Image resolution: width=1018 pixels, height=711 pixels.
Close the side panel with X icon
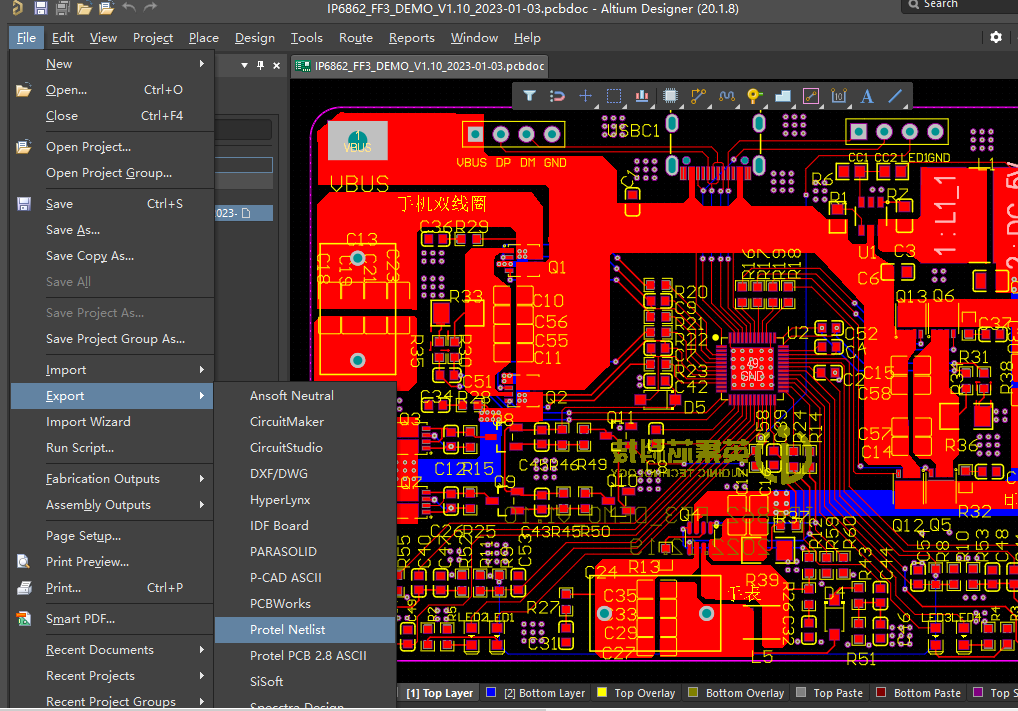pos(277,66)
